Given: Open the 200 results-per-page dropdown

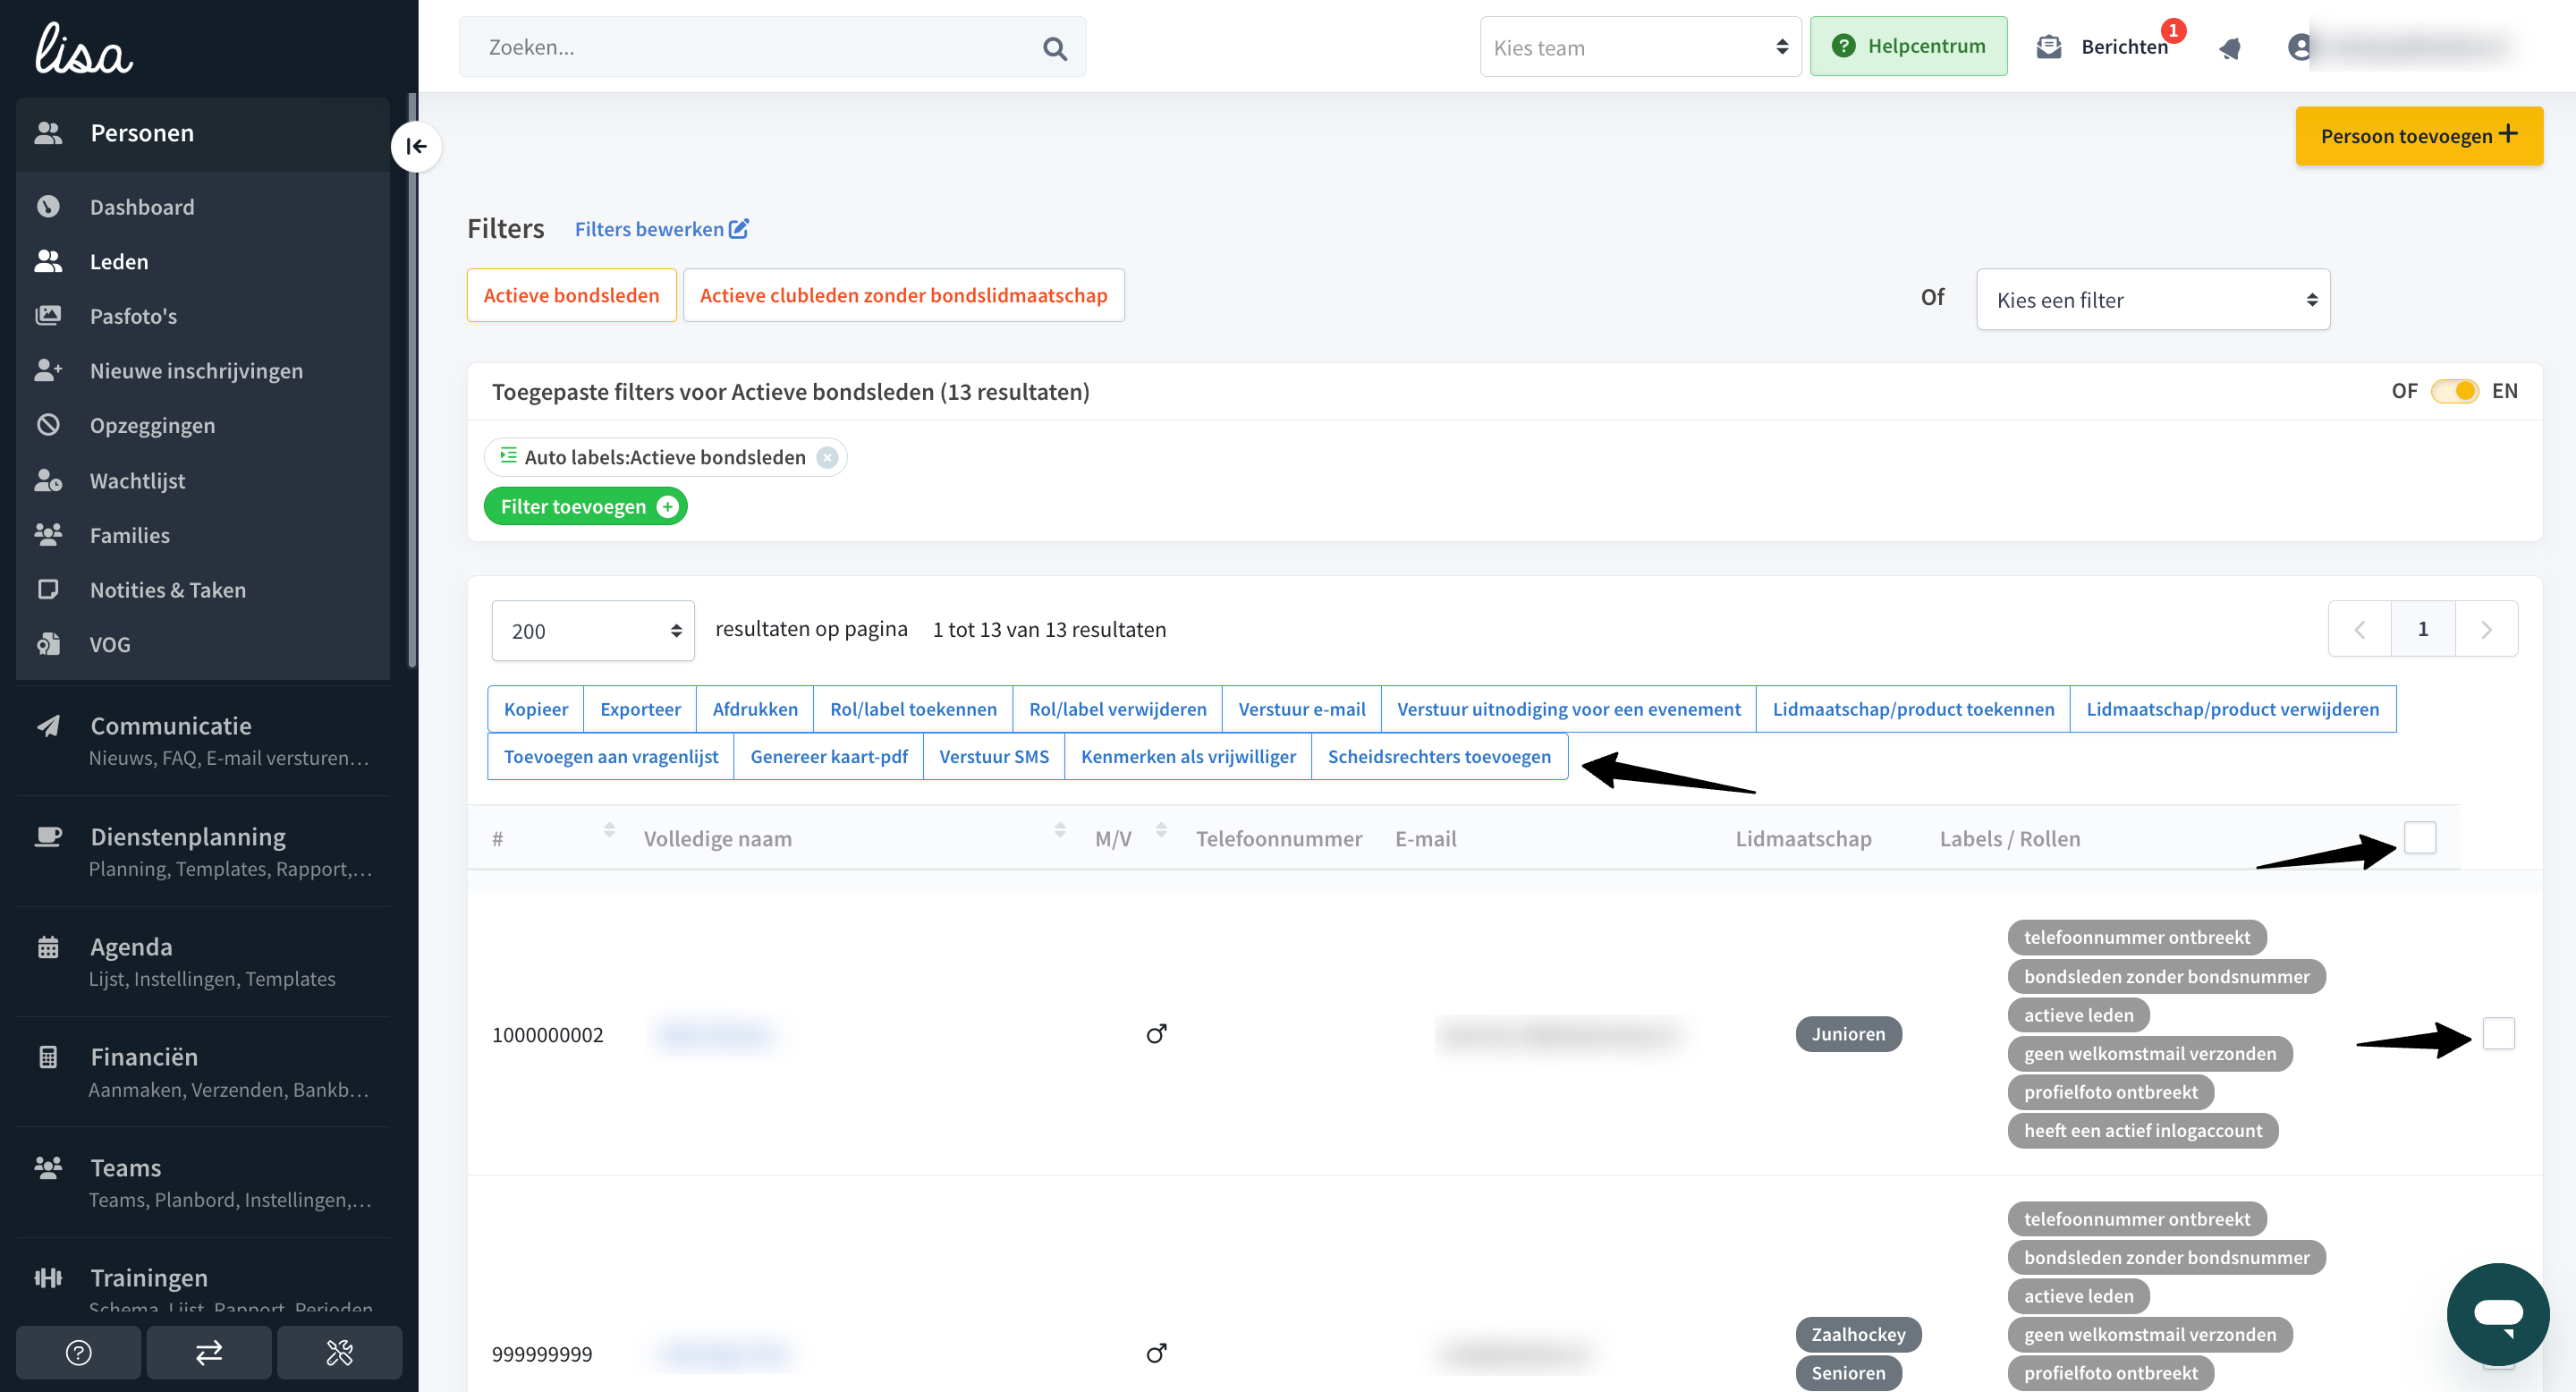Looking at the screenshot, I should click(x=593, y=631).
